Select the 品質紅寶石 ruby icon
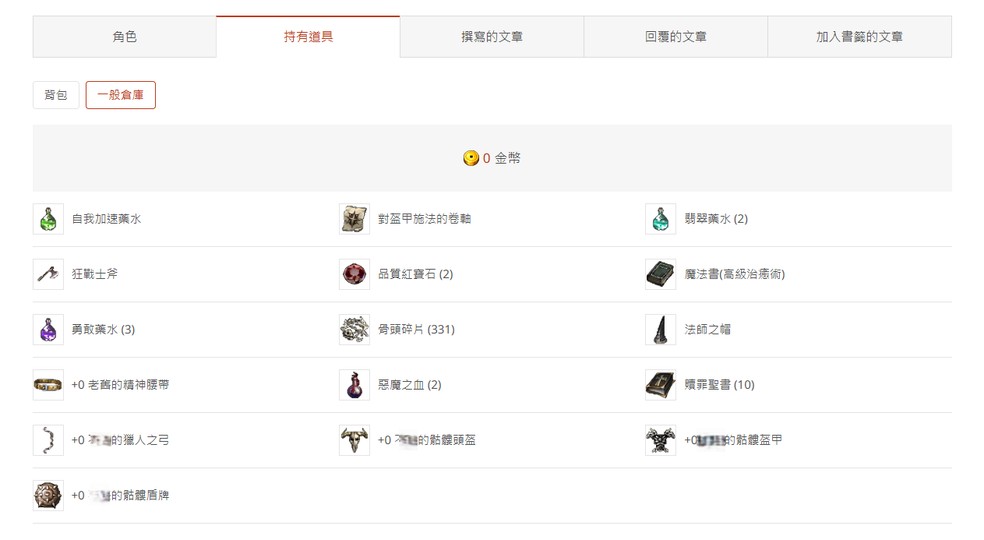Image resolution: width=984 pixels, height=540 pixels. coord(354,274)
